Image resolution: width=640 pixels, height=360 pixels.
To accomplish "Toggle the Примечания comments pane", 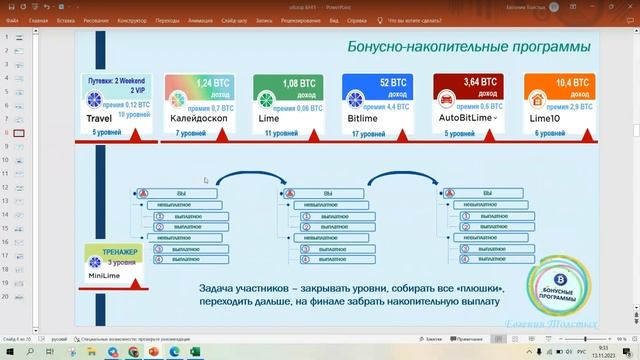I will (467, 339).
